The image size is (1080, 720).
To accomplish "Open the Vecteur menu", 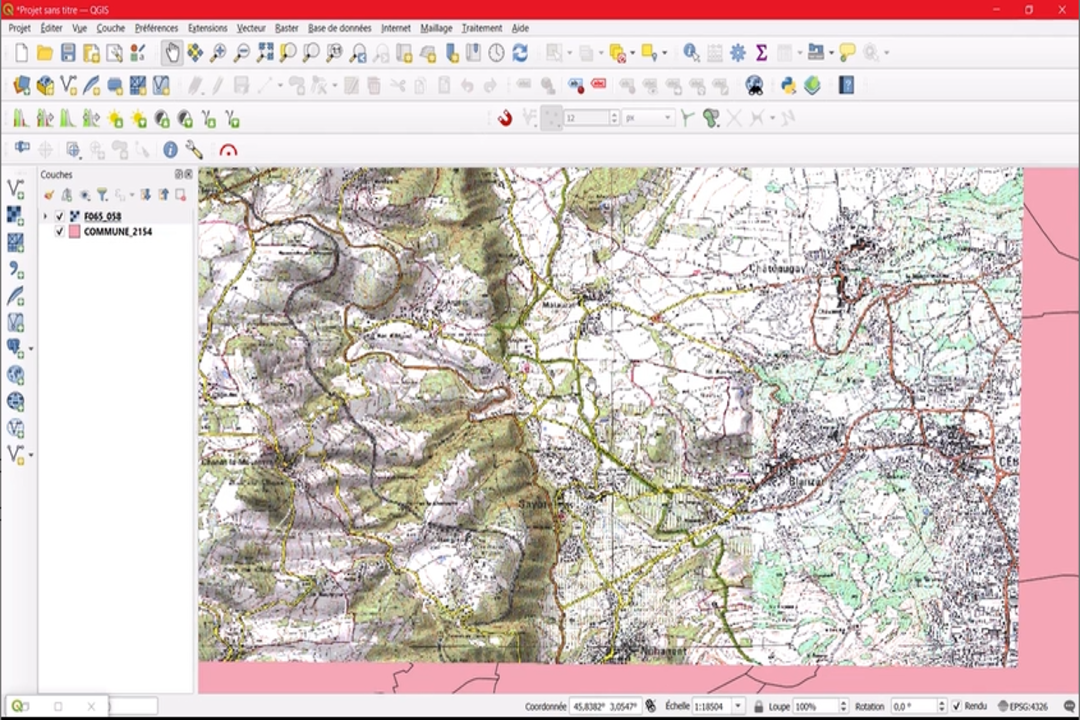I will (250, 28).
